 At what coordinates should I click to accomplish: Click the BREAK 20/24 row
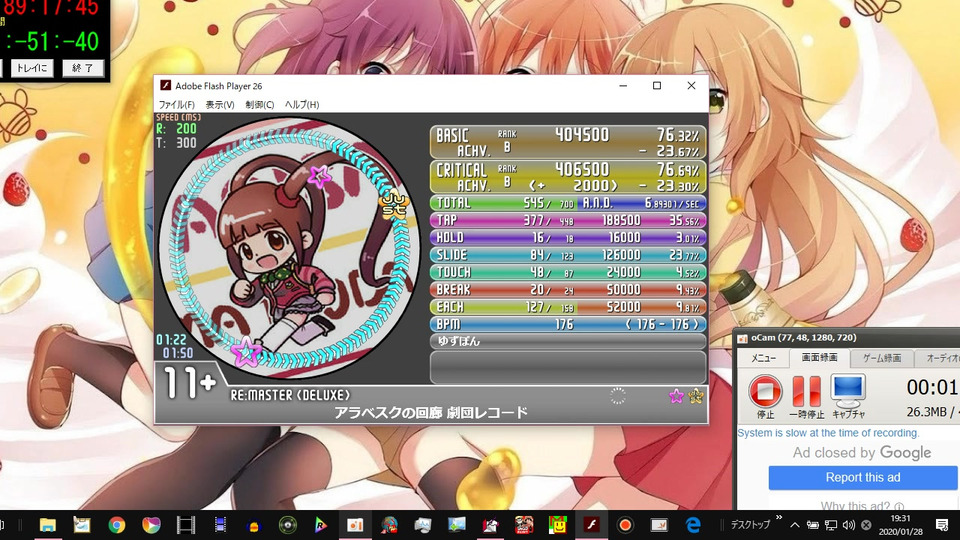(x=568, y=290)
